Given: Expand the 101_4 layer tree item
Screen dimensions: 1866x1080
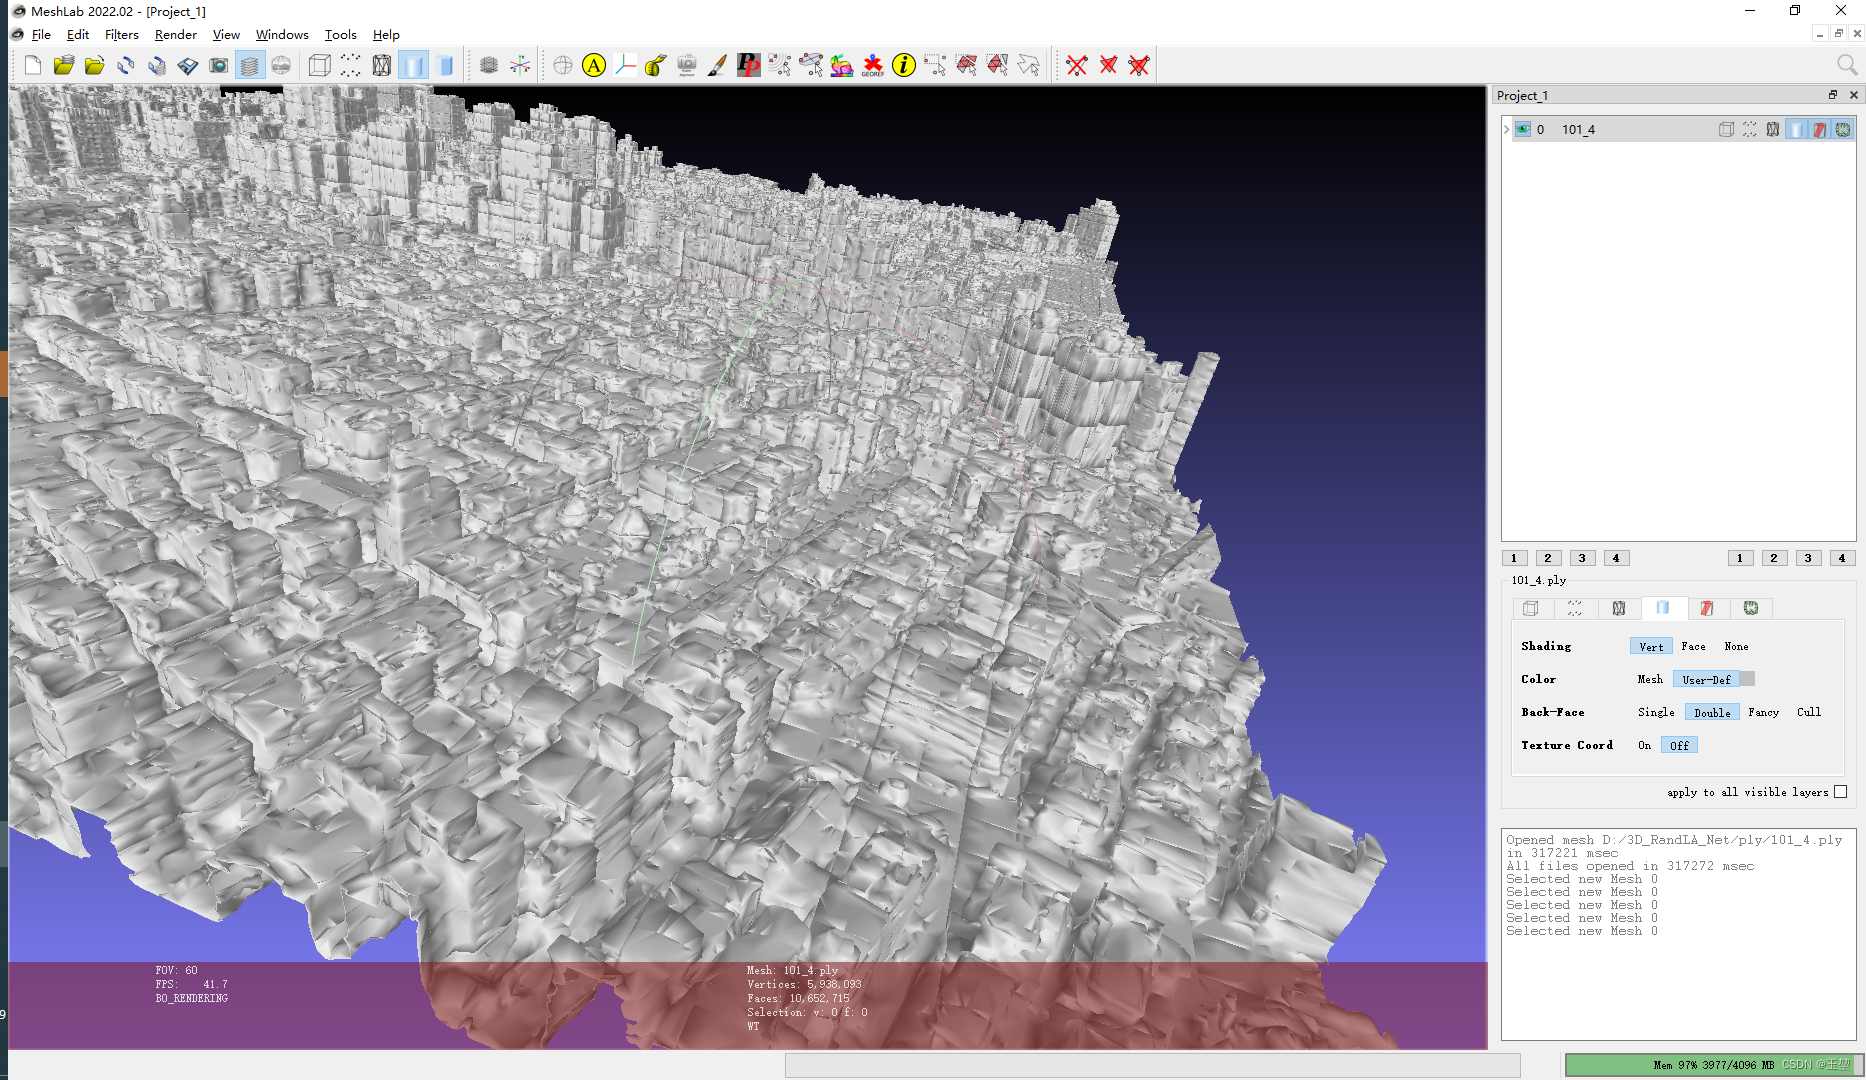Looking at the screenshot, I should pyautogui.click(x=1506, y=129).
